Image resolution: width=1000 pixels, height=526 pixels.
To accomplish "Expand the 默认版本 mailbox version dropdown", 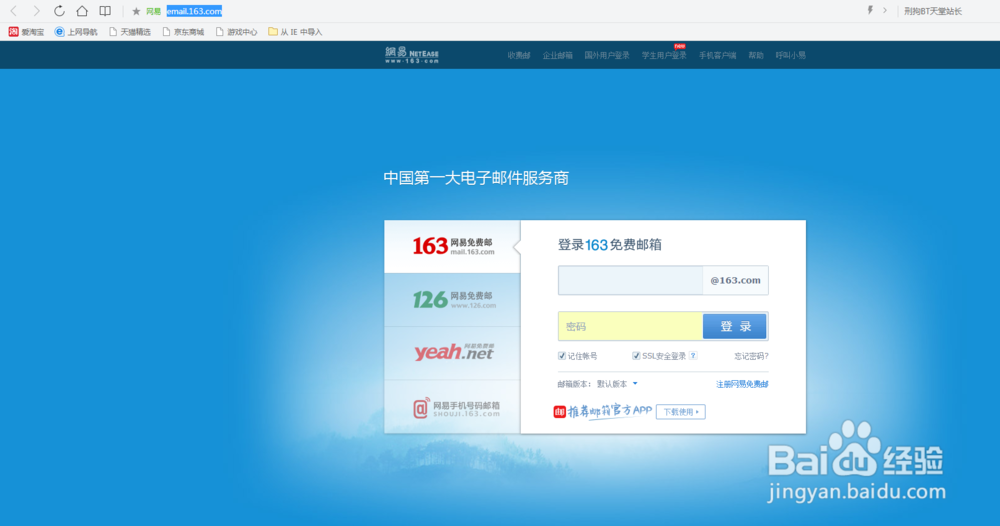I will coord(617,384).
